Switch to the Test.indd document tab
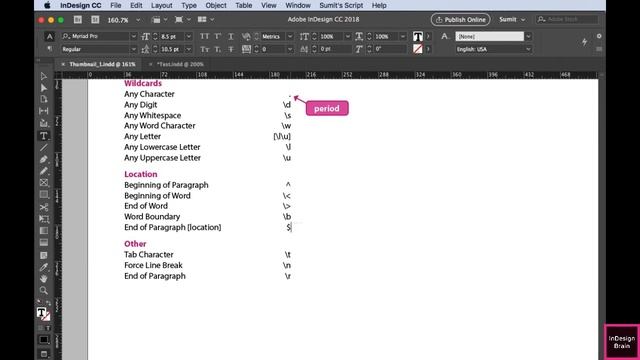Image resolution: width=640 pixels, height=360 pixels. coord(180,64)
